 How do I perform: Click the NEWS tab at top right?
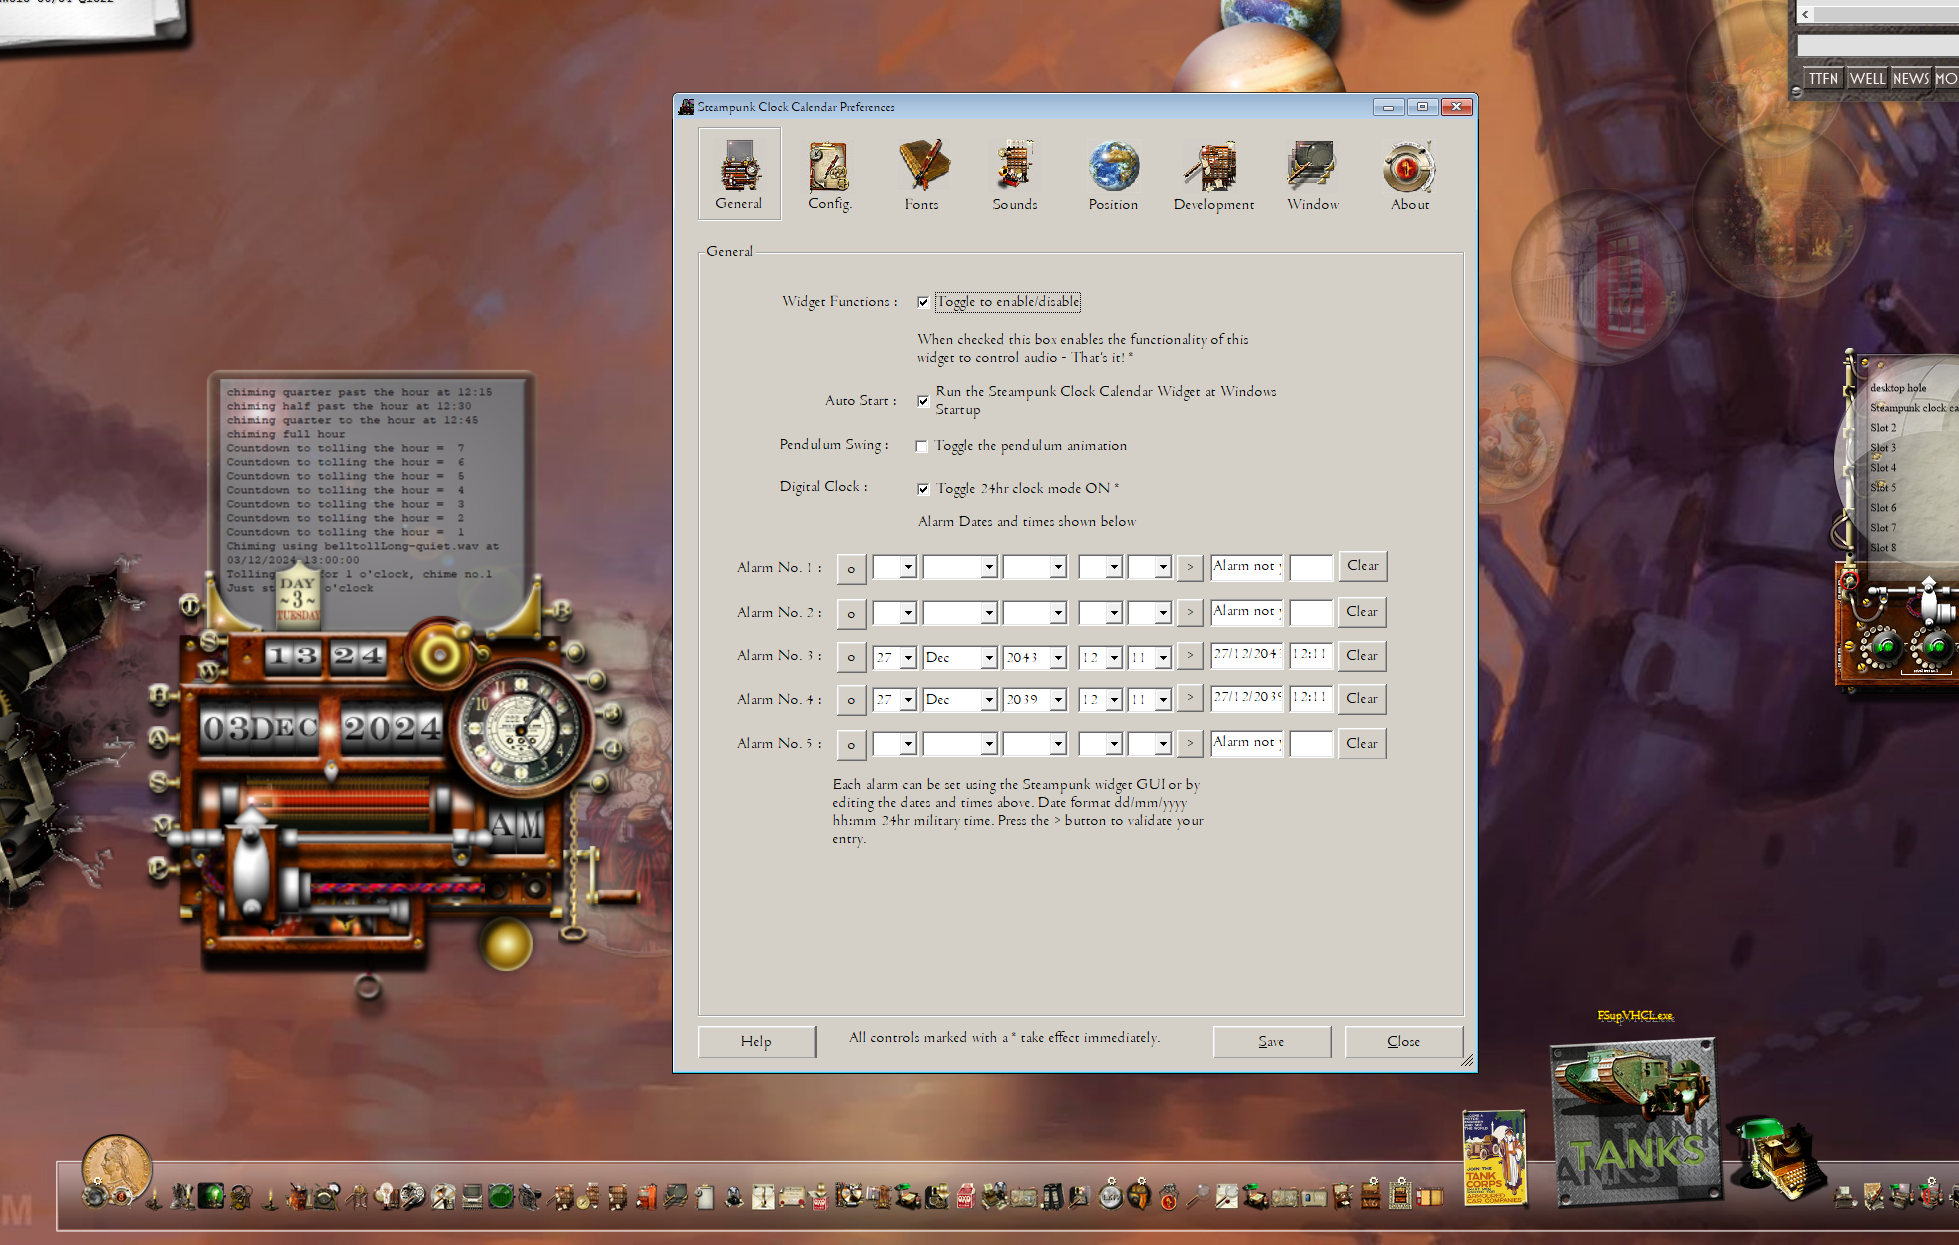[x=1910, y=78]
